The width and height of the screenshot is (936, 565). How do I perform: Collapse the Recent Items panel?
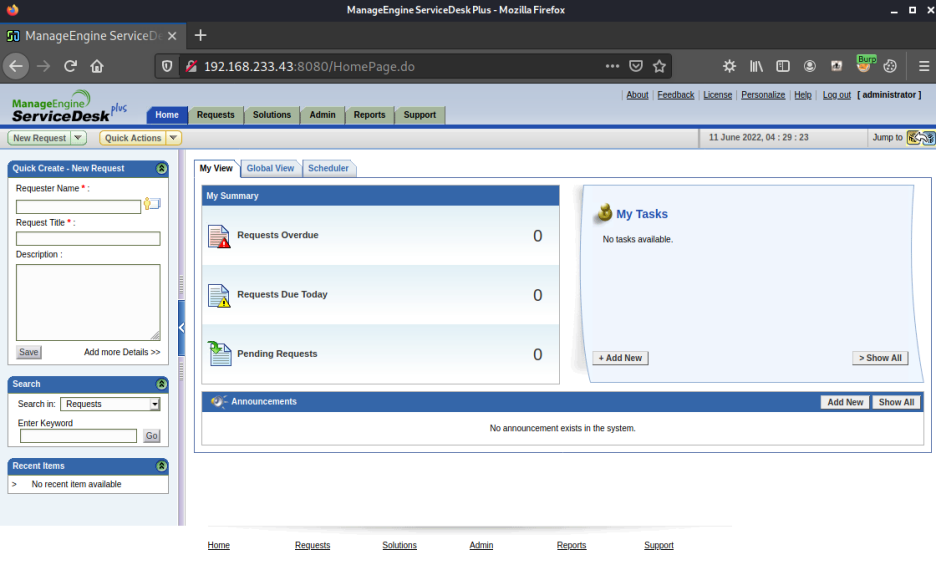pos(161,466)
